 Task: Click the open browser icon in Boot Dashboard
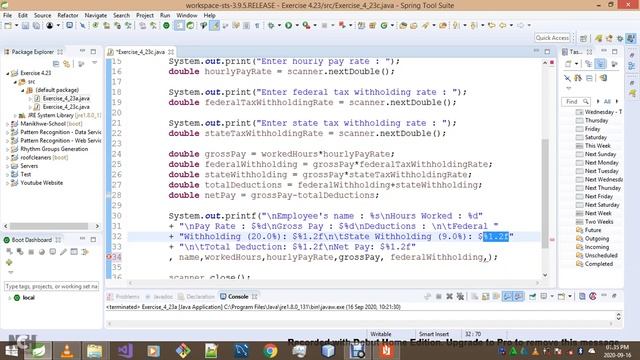[42, 252]
